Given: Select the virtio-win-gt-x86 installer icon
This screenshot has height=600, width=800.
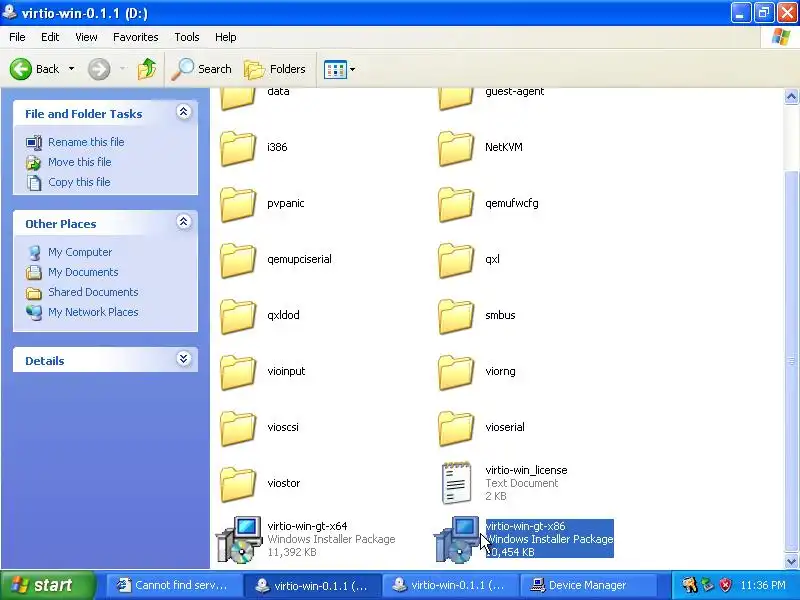Looking at the screenshot, I should 457,539.
